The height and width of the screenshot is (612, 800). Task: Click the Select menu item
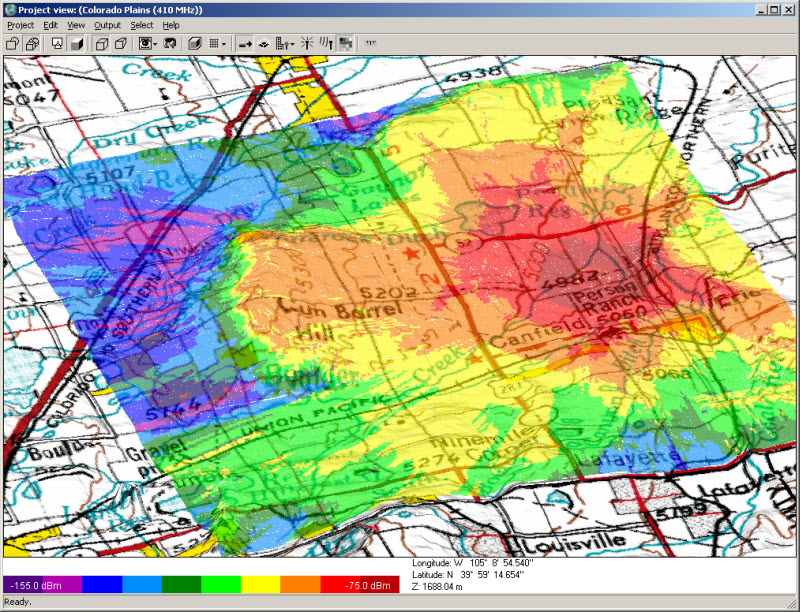[x=141, y=24]
